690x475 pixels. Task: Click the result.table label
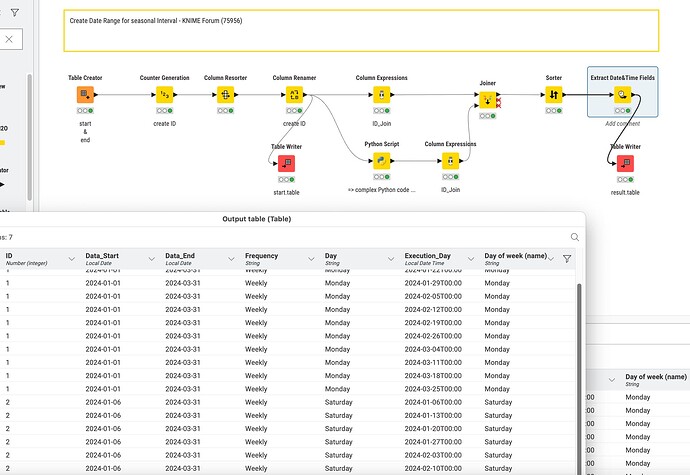[x=625, y=192]
